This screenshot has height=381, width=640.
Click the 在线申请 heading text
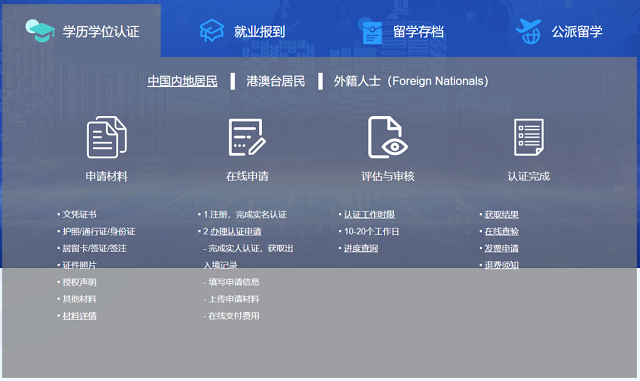tap(247, 176)
